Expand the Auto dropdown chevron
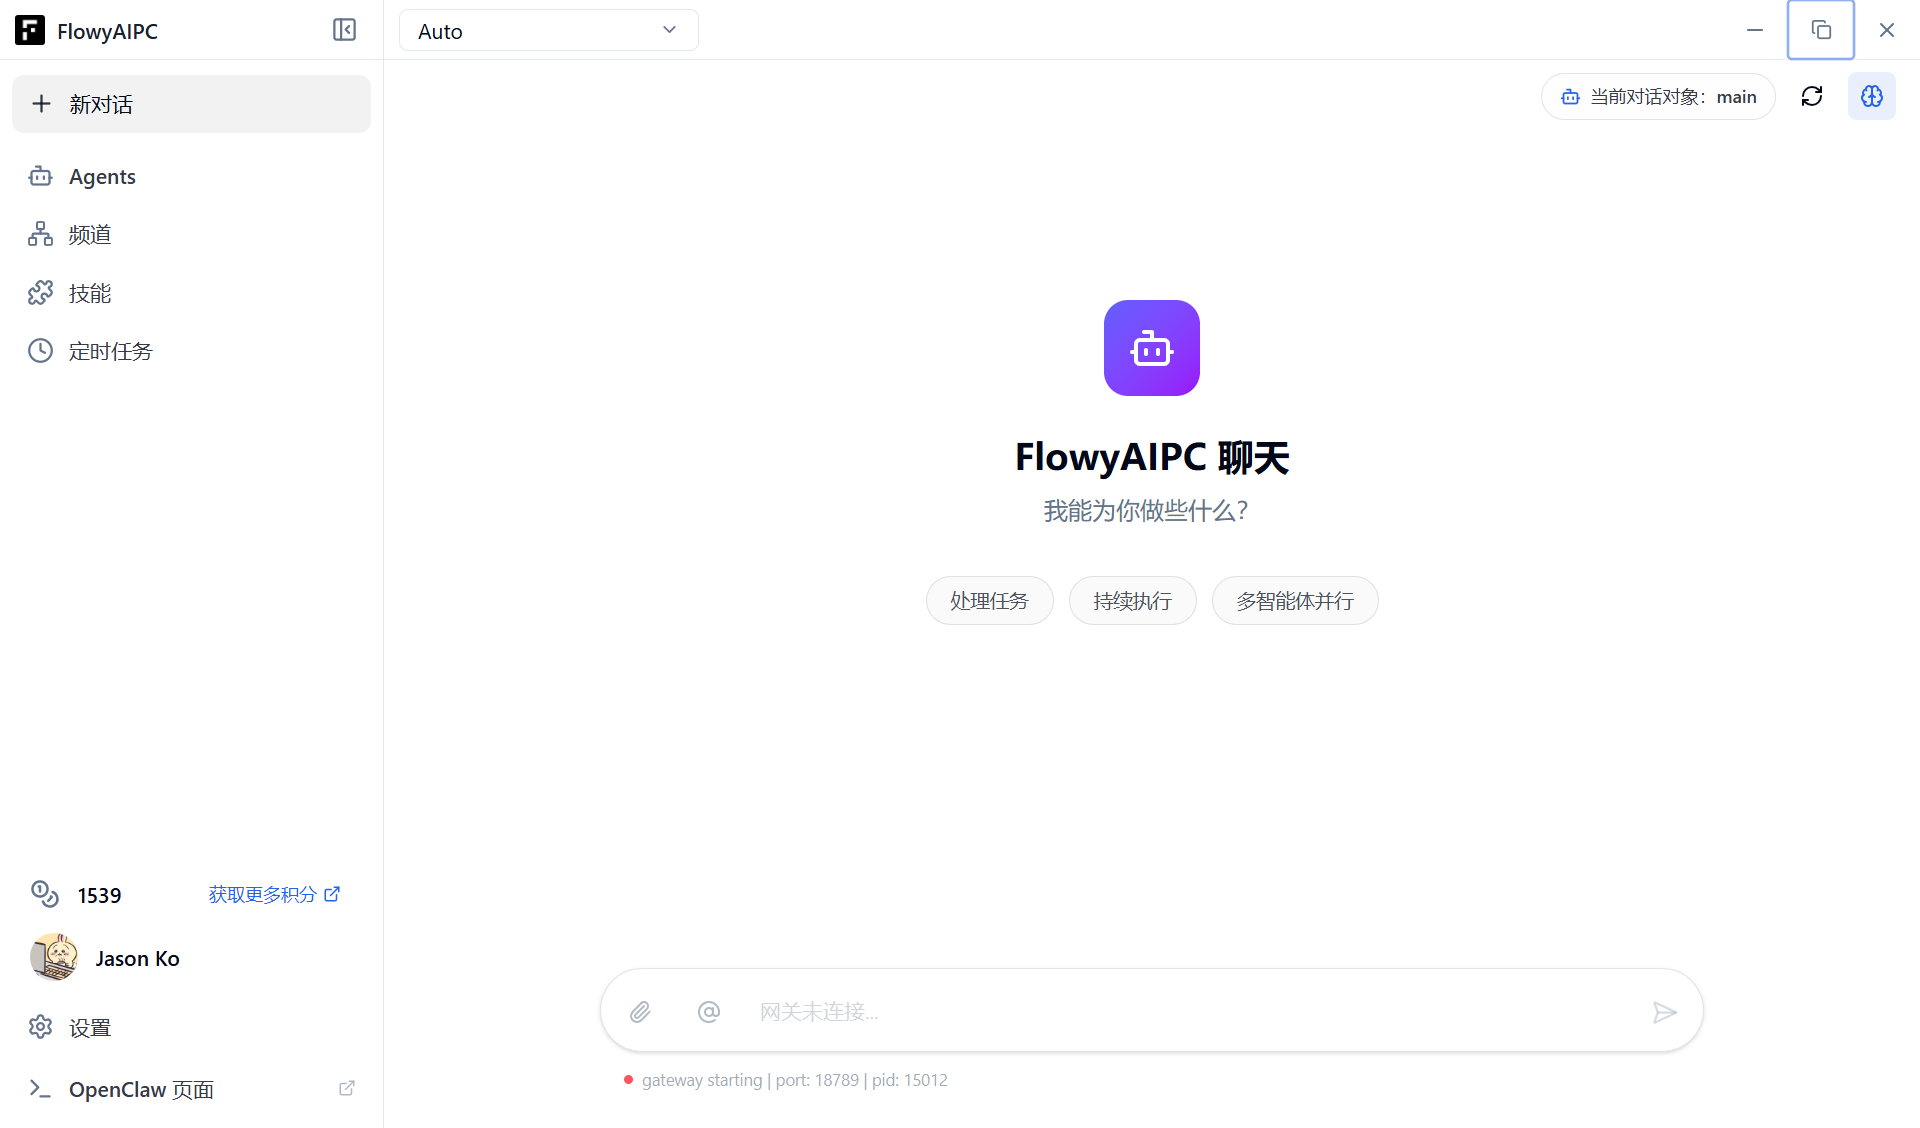 coord(669,30)
